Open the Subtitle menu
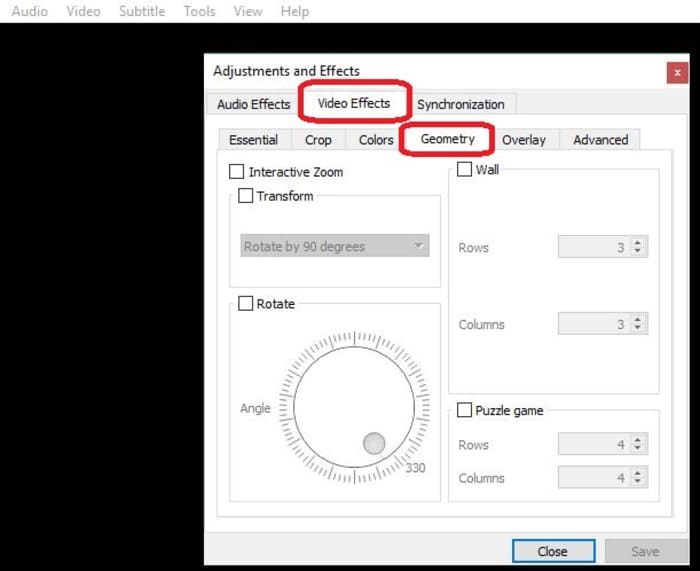This screenshot has width=700, height=571. click(x=142, y=11)
